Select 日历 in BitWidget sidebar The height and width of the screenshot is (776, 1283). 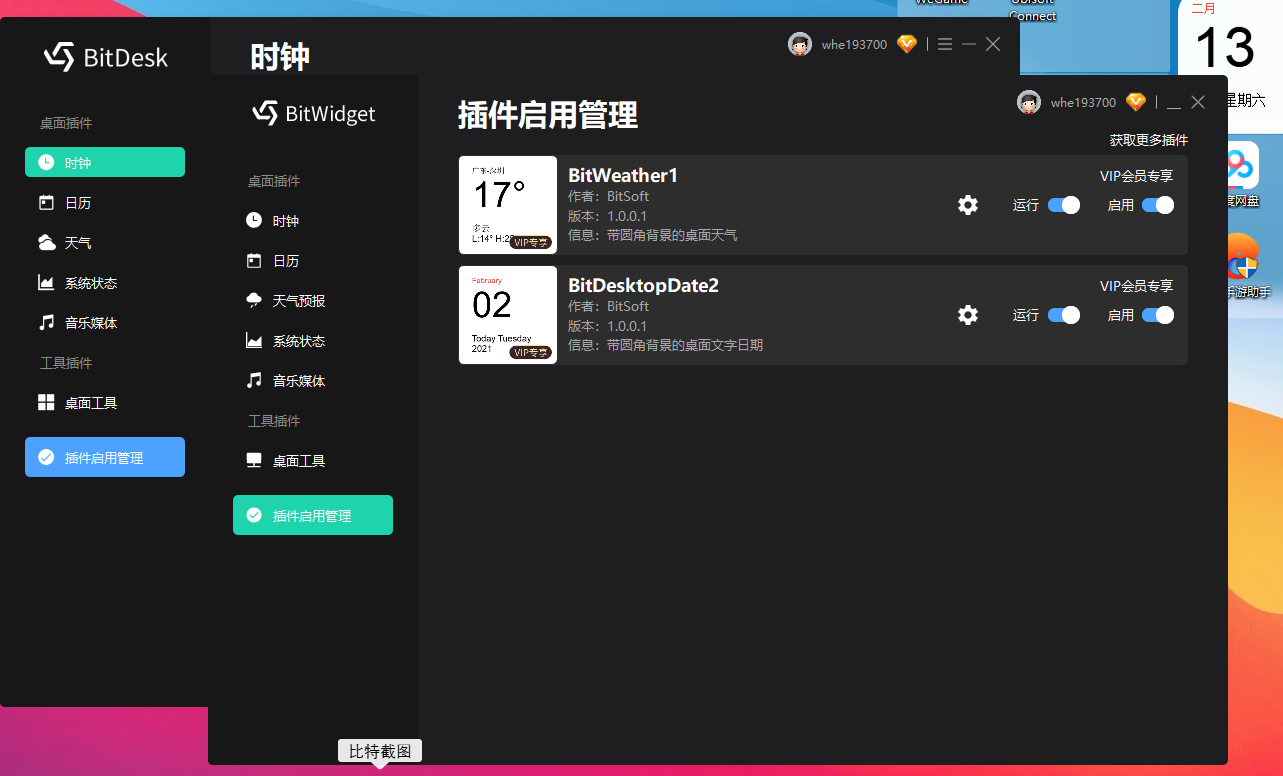(x=286, y=261)
